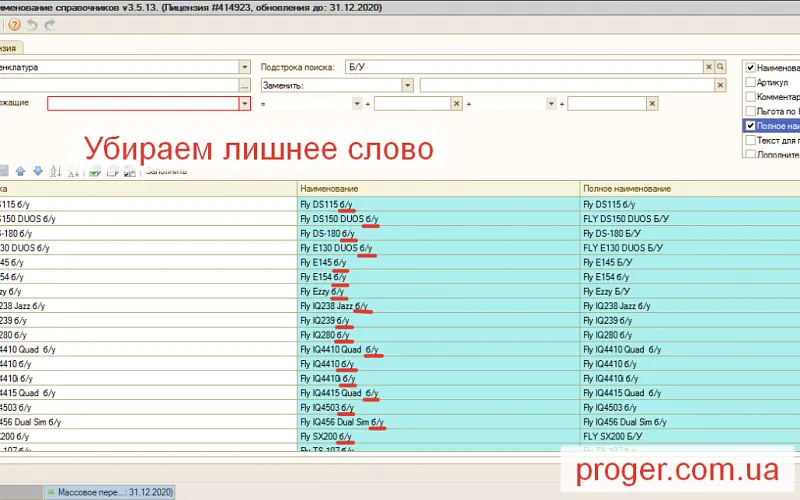Click the redo arrow icon
Screen dimensions: 800x500
(49, 24)
